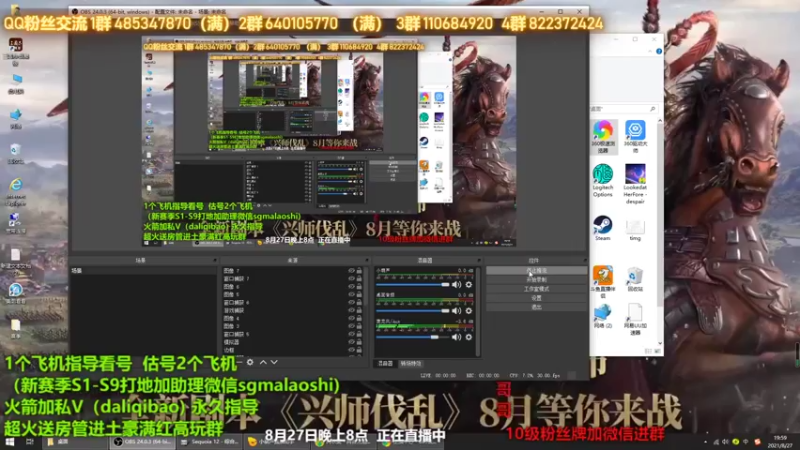800x450 pixels.
Task: Toggle visibility of 窗口捕获 5 source
Action: pos(351,334)
